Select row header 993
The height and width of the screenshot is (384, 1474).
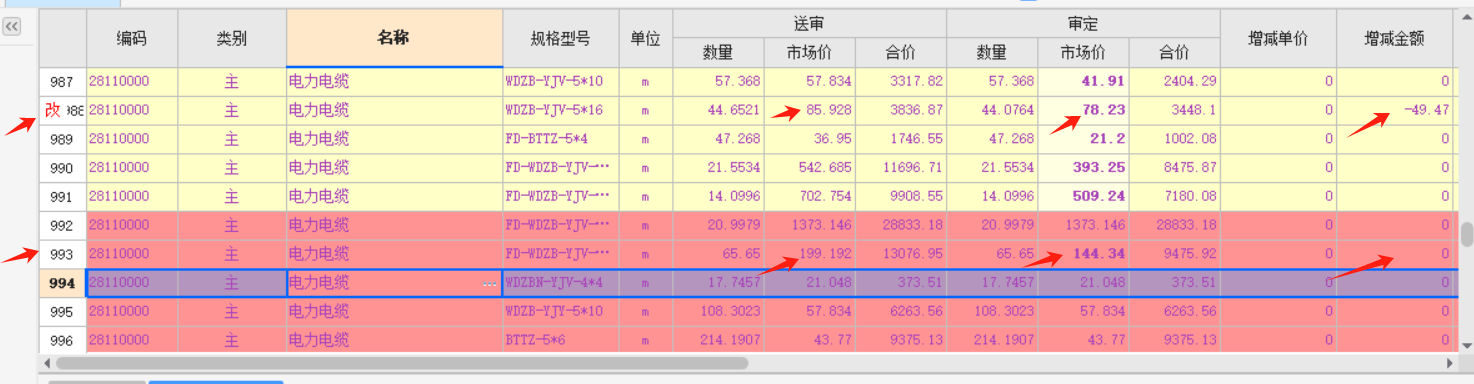[62, 254]
